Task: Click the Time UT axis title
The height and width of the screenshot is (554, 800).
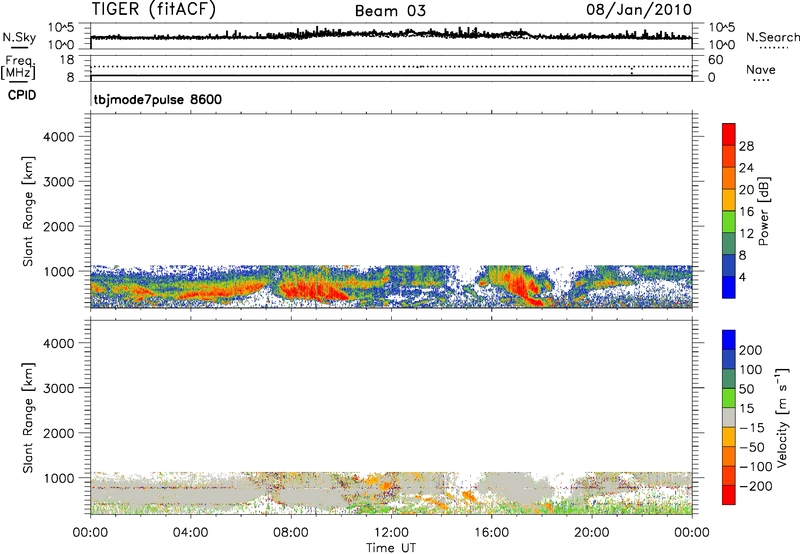Action: click(391, 548)
